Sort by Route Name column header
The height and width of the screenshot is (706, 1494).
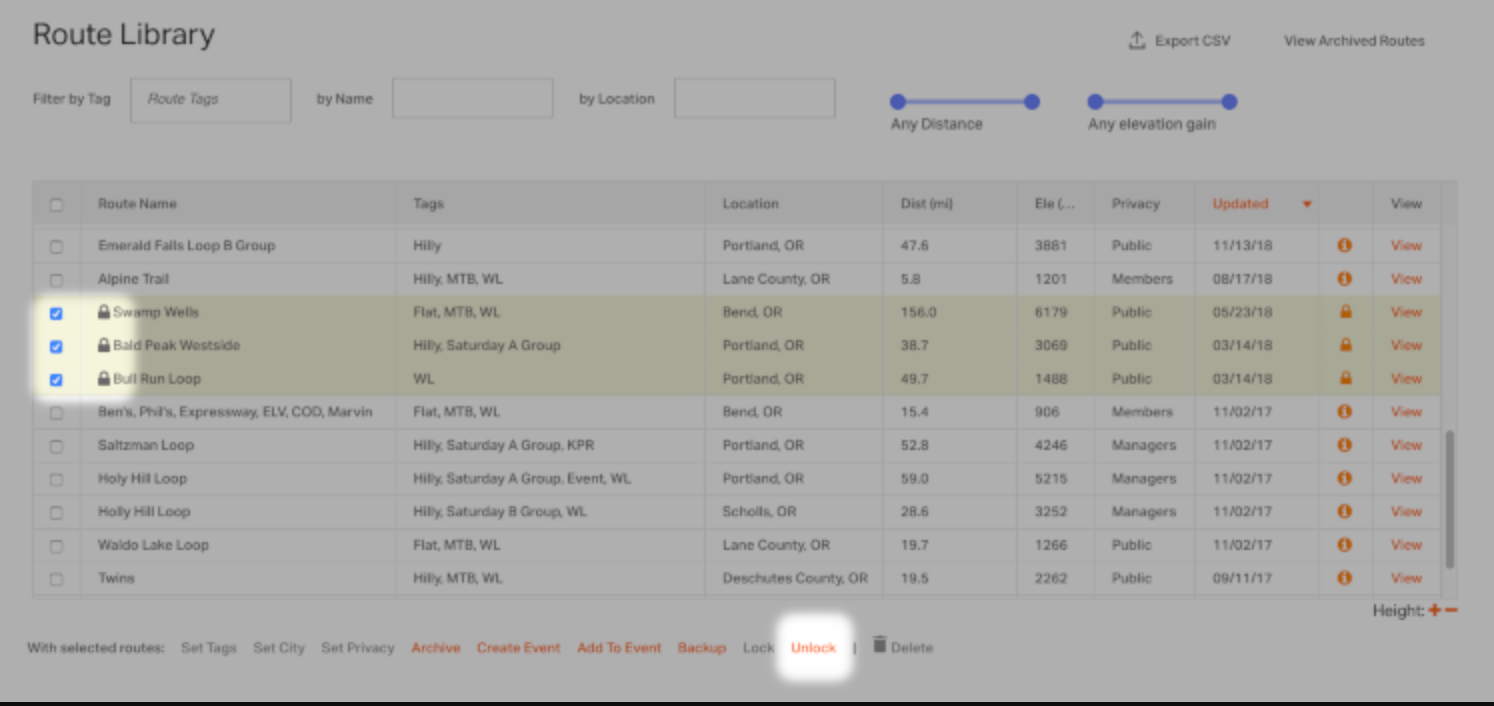[x=137, y=203]
